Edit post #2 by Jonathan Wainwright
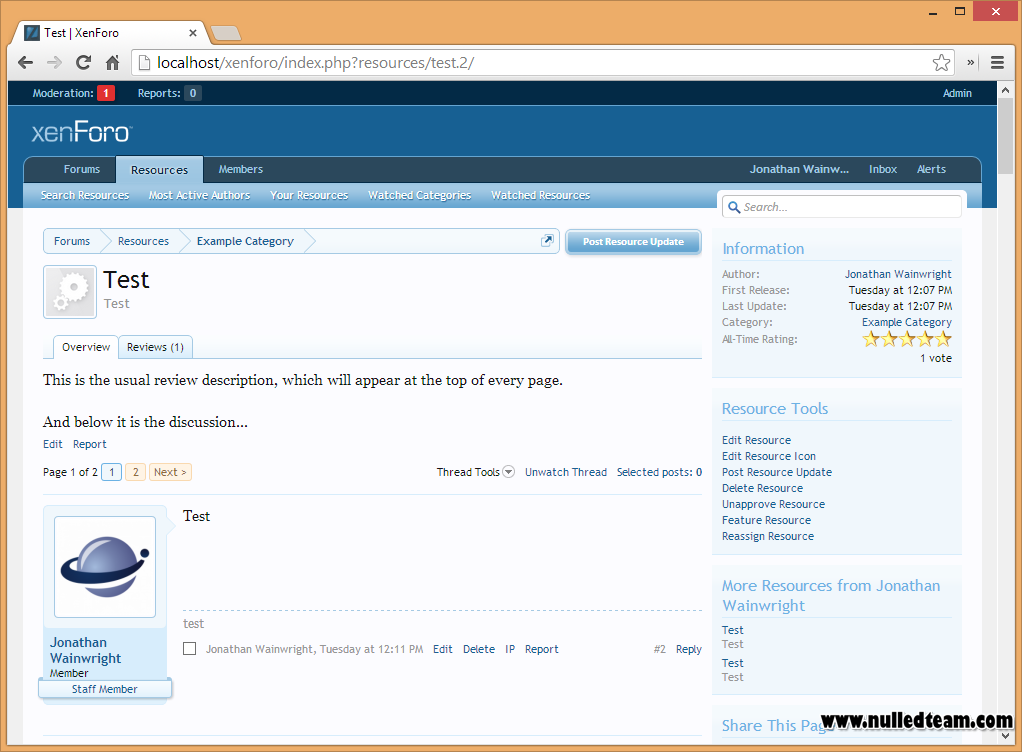 click(443, 649)
